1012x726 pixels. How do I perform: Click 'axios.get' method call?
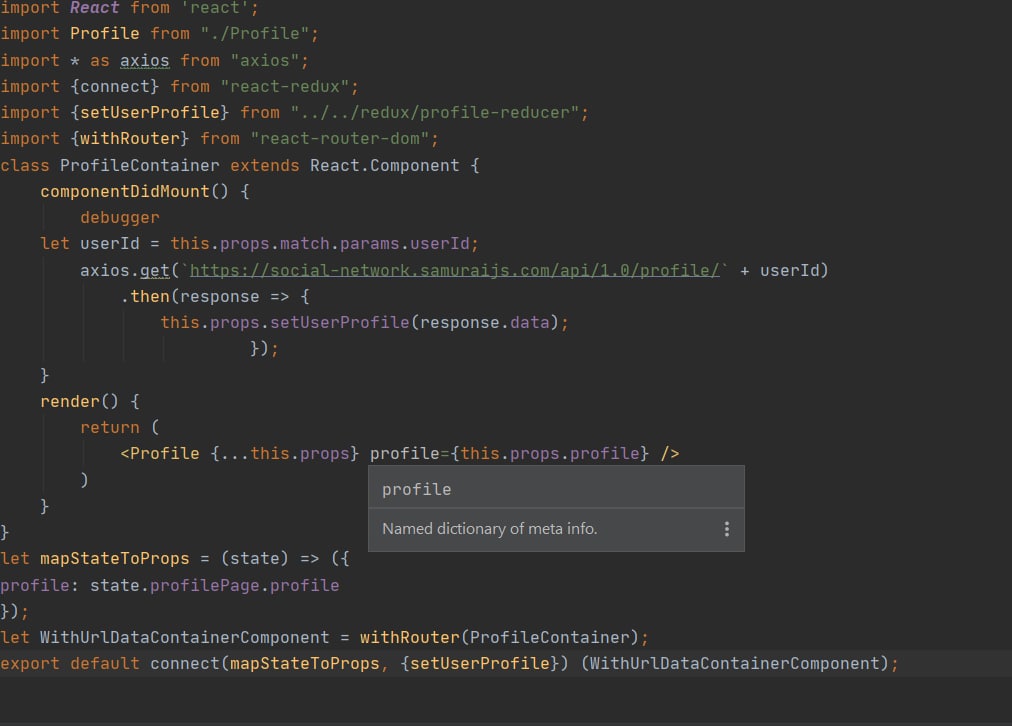(x=125, y=270)
